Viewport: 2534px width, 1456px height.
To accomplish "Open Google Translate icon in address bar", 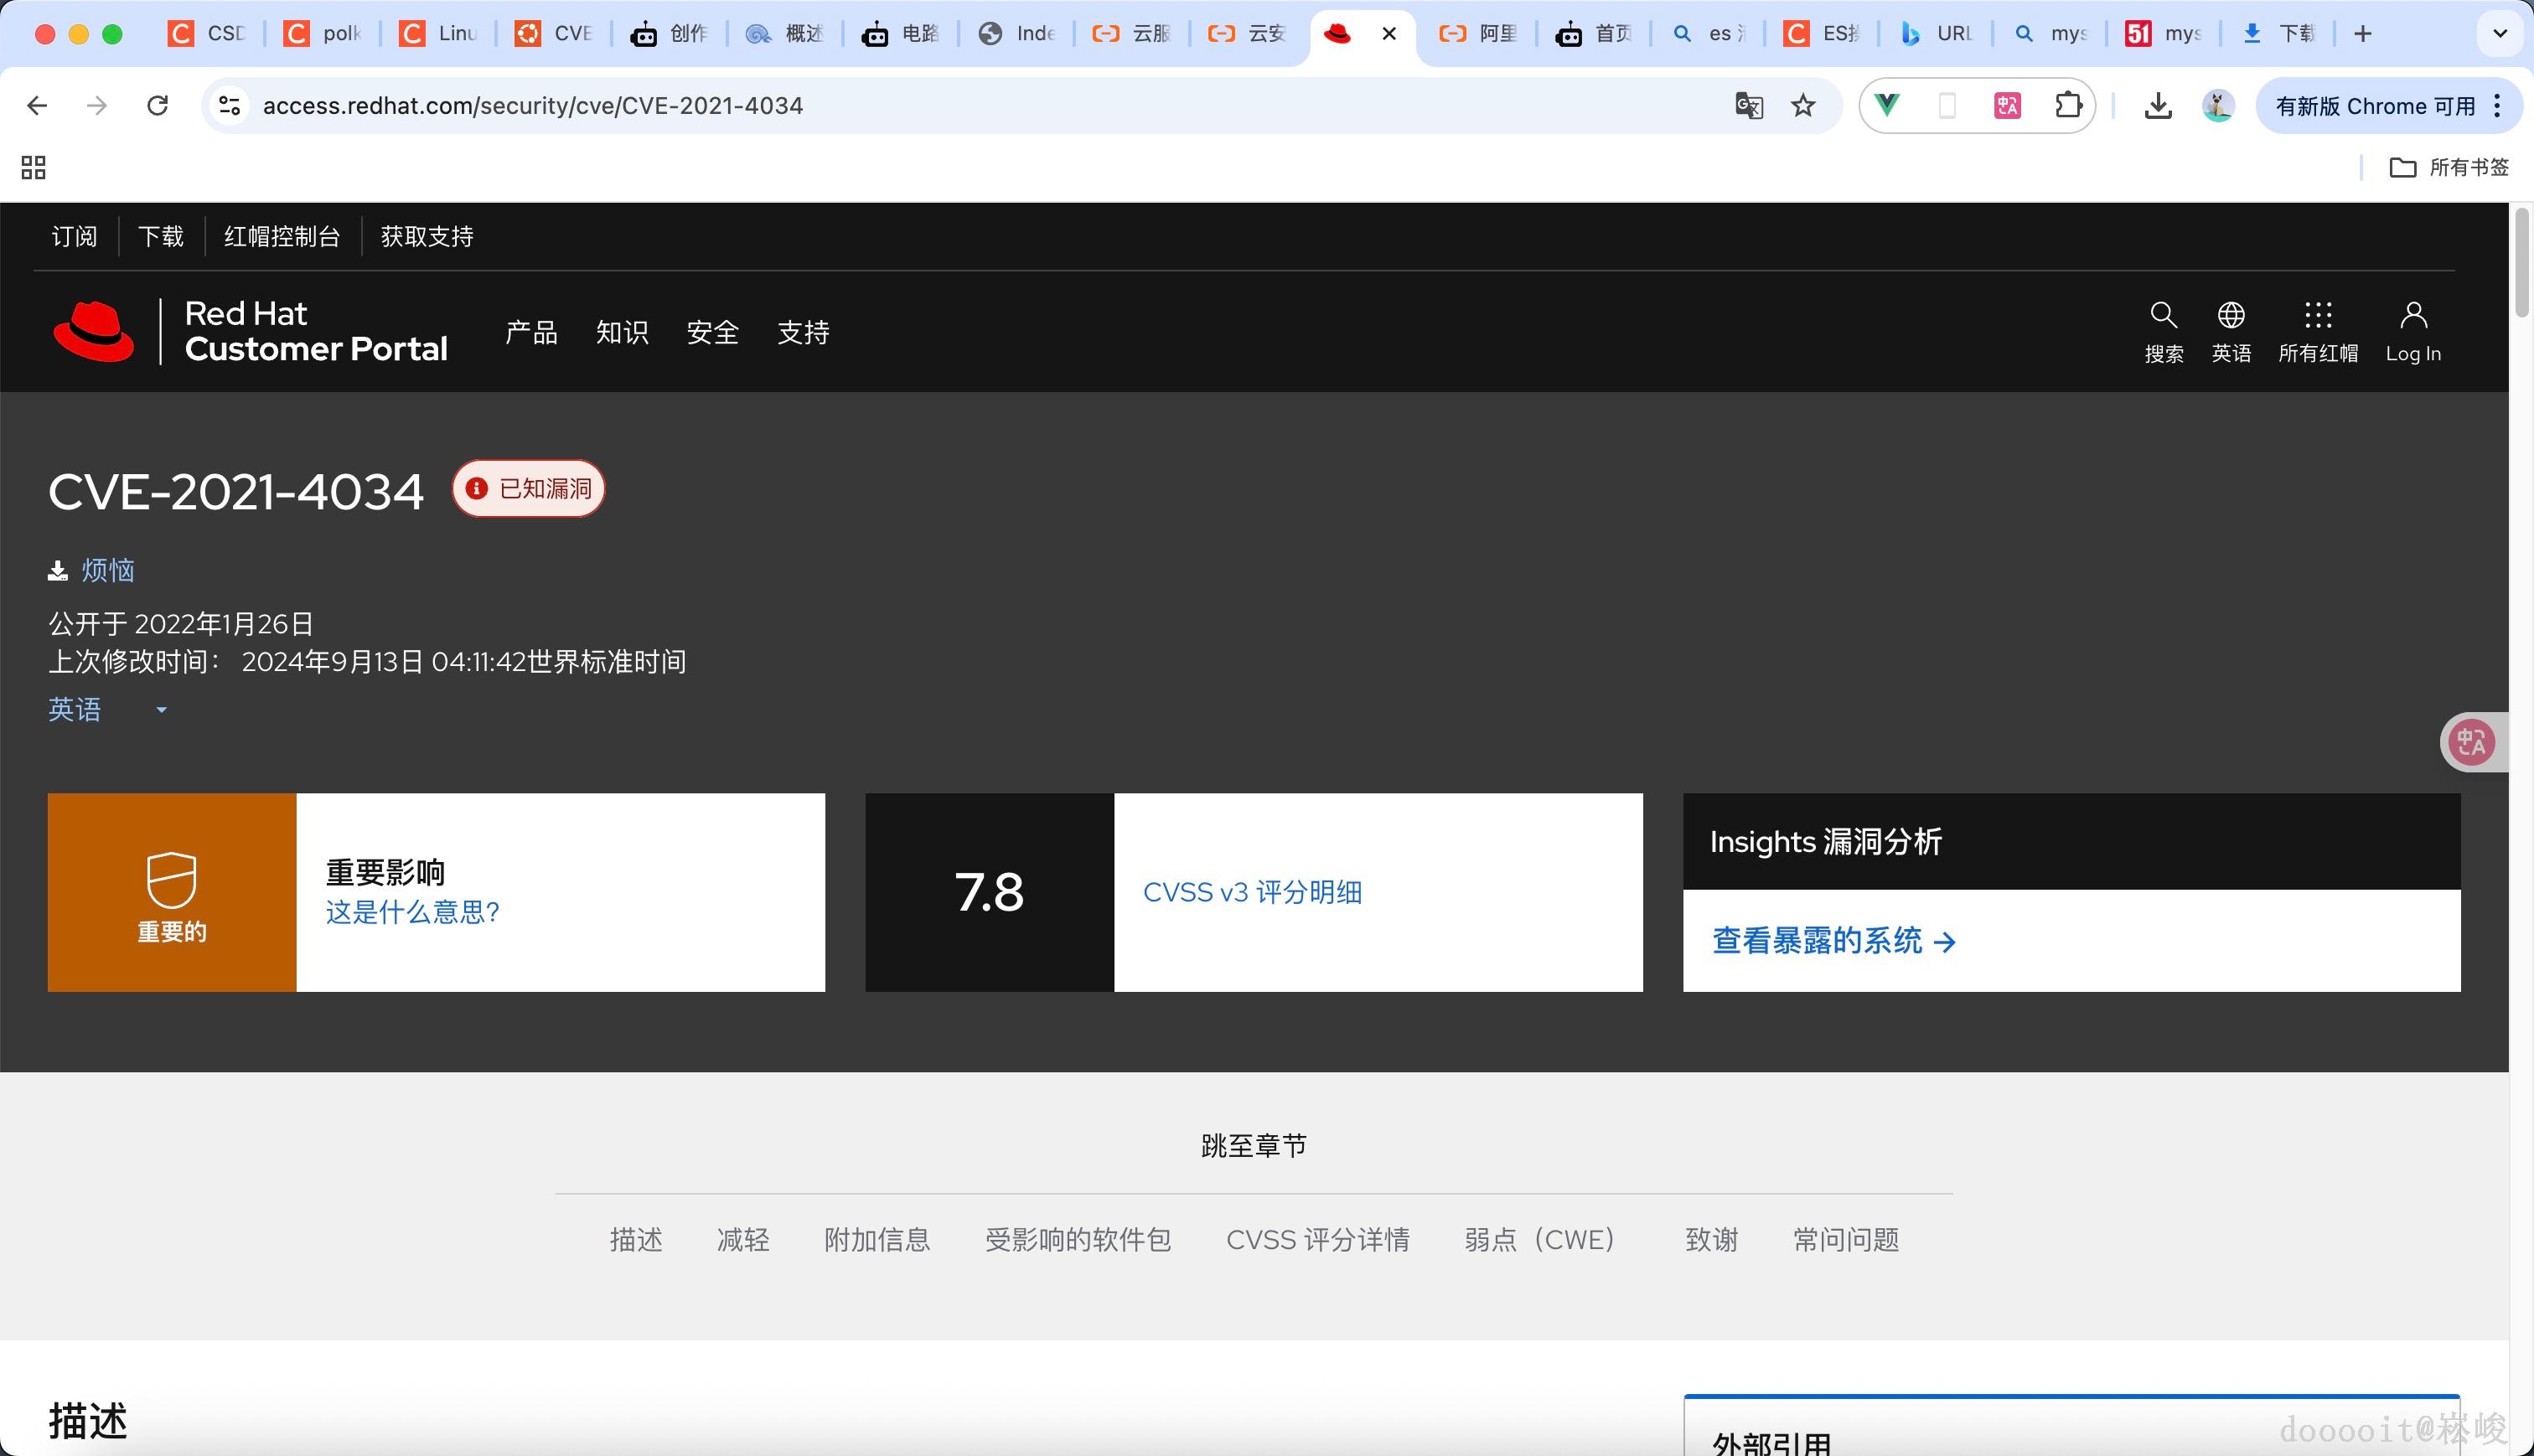I will coord(1748,105).
